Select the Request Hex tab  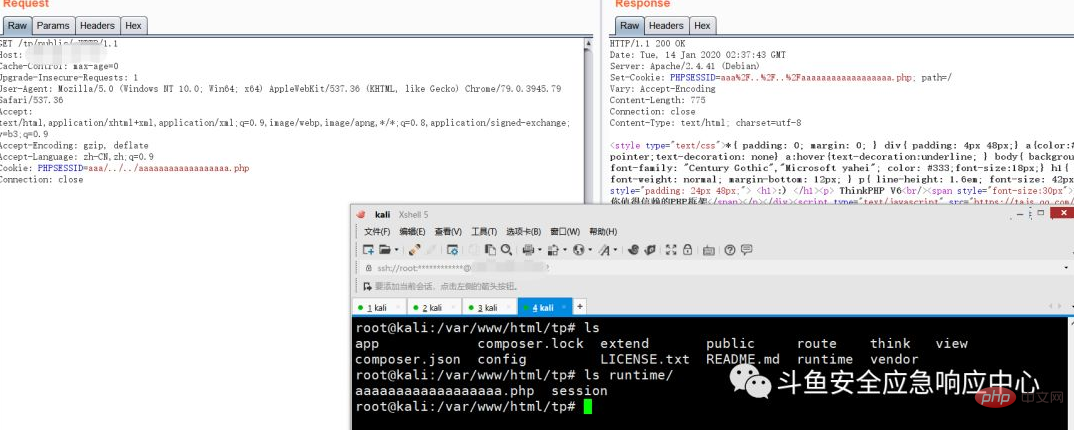click(133, 25)
